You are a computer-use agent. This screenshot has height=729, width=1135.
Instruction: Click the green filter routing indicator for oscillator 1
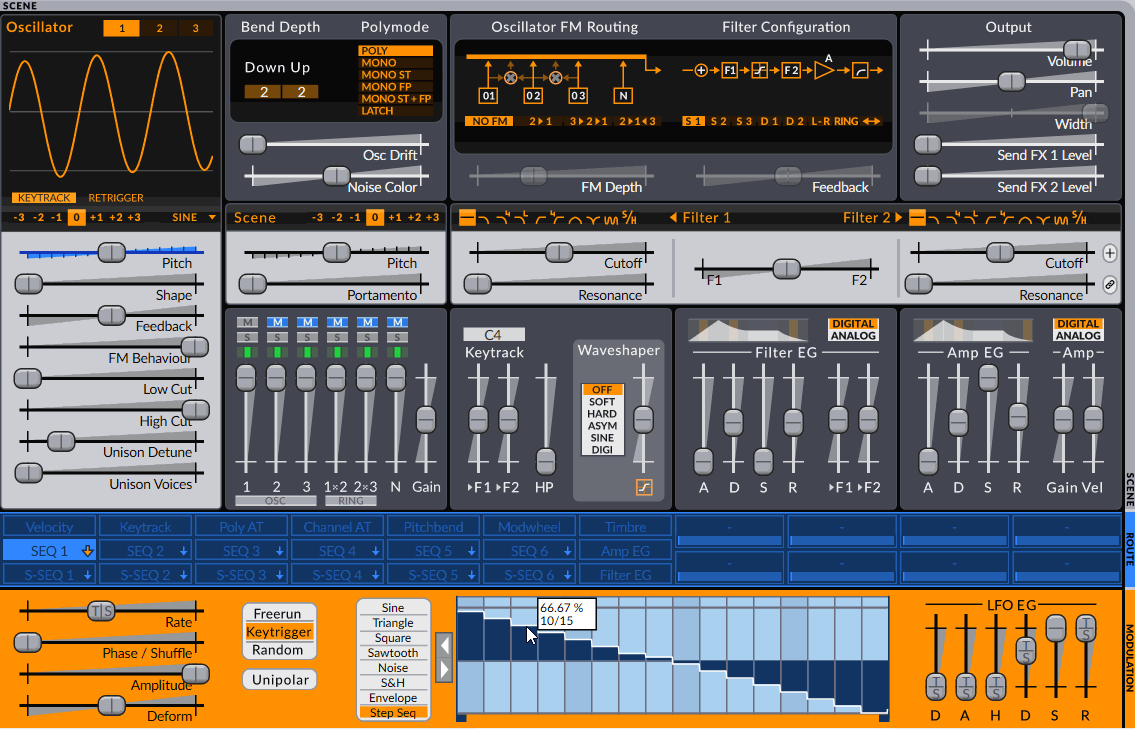247,353
